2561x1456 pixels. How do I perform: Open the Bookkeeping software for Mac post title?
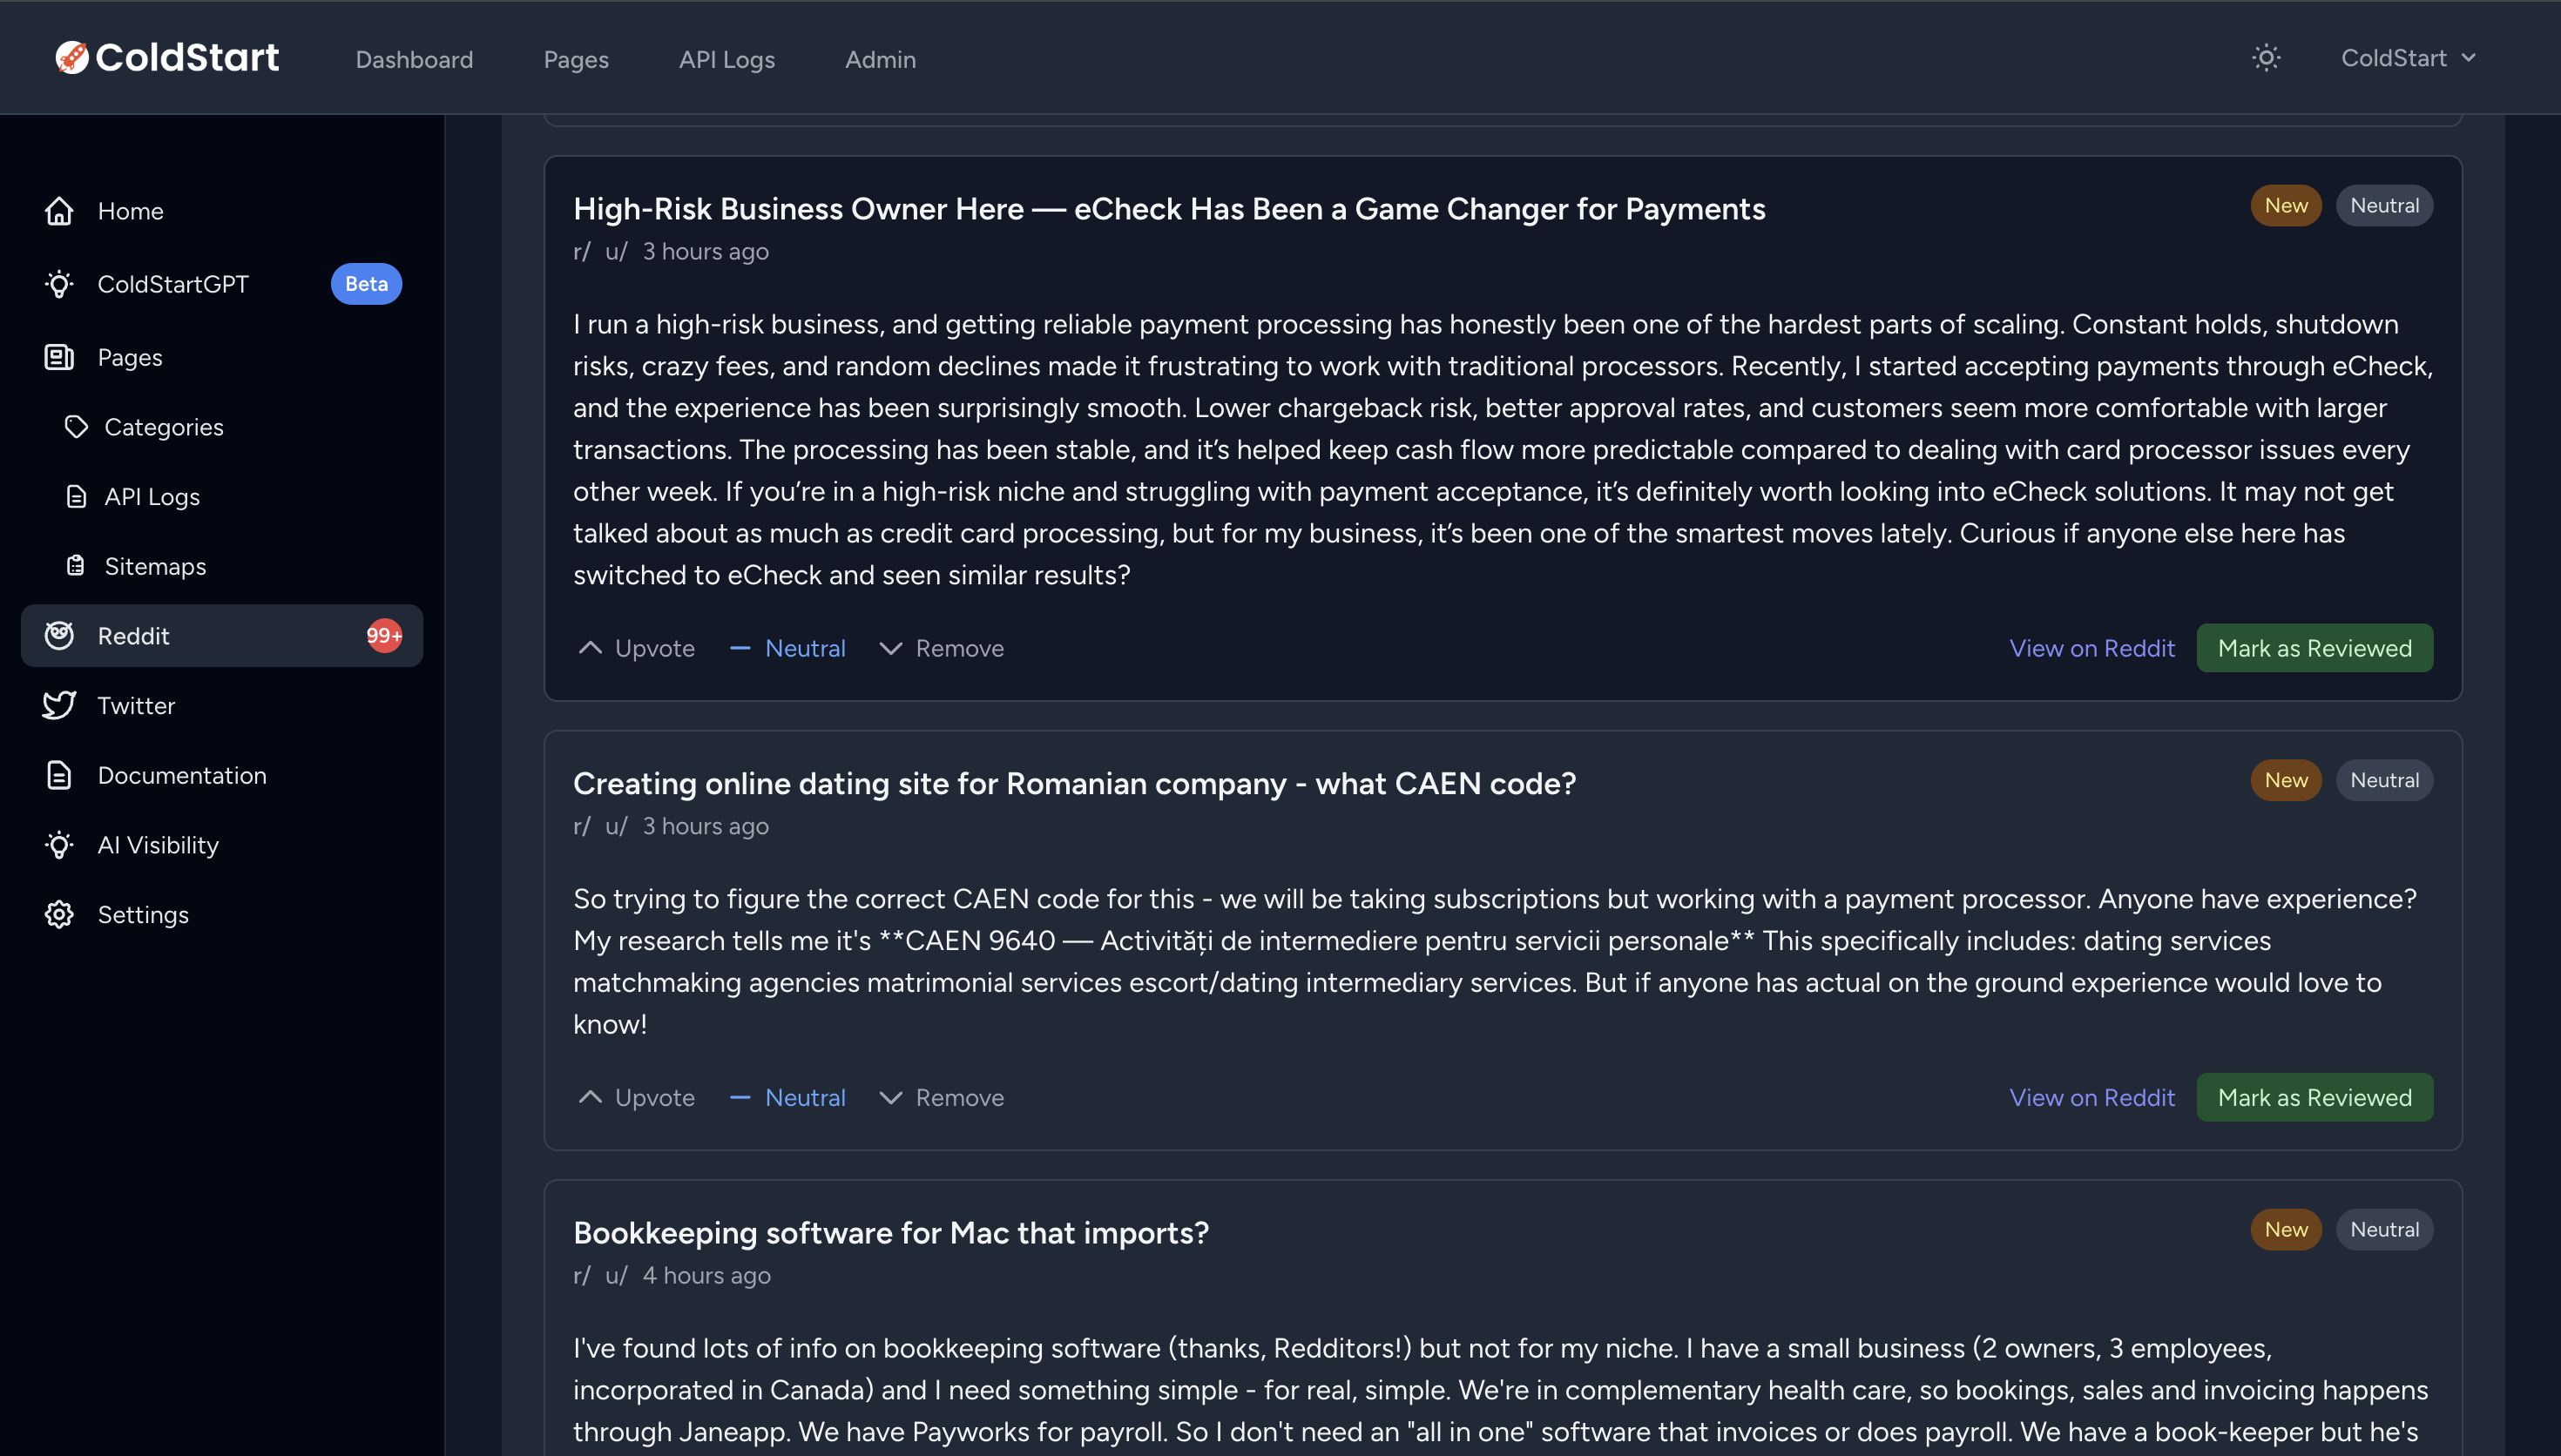[891, 1232]
